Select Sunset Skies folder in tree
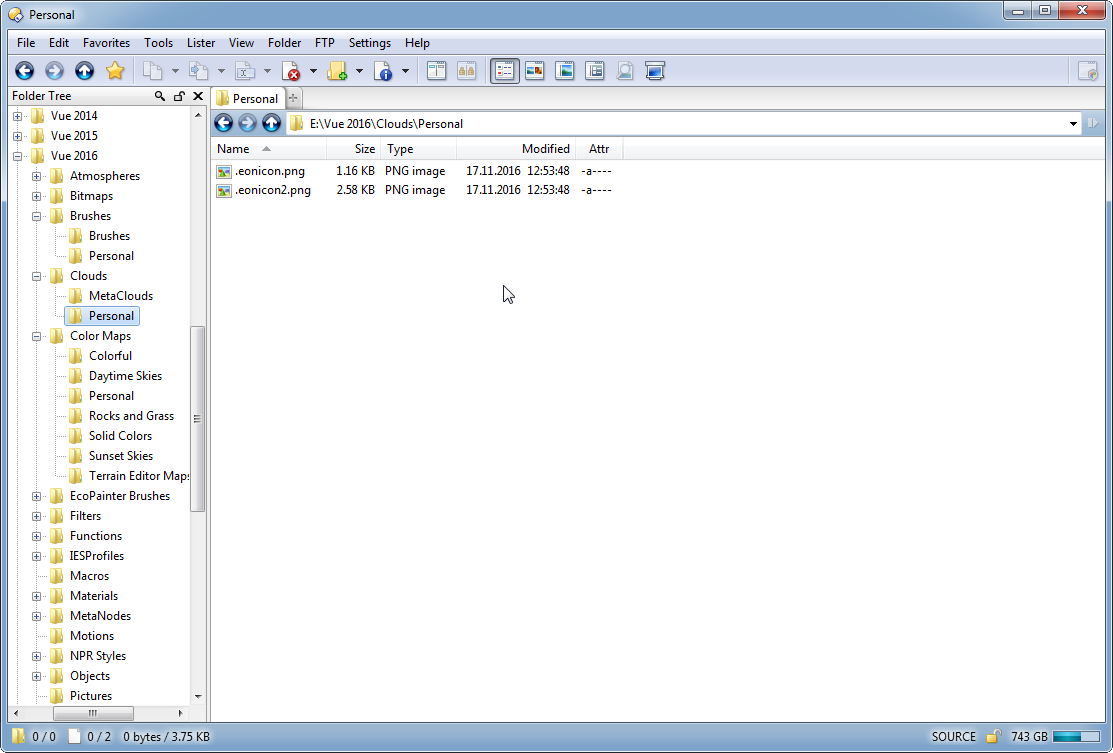This screenshot has width=1113, height=753. point(111,456)
